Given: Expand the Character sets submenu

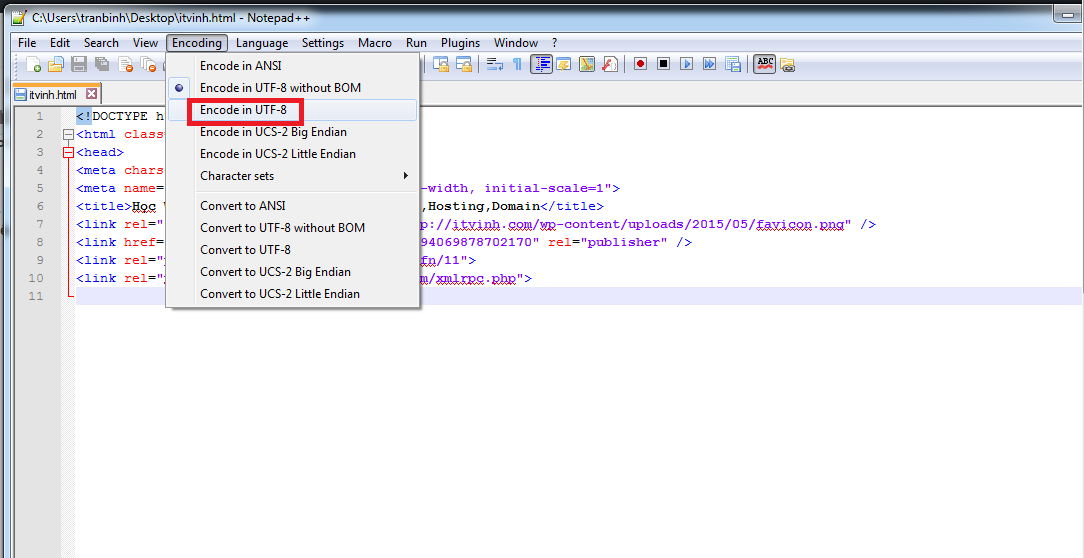Looking at the screenshot, I should pos(292,176).
